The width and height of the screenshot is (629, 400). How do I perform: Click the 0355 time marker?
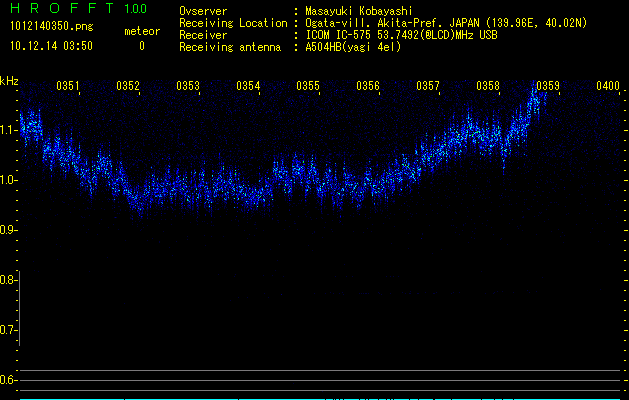(308, 87)
